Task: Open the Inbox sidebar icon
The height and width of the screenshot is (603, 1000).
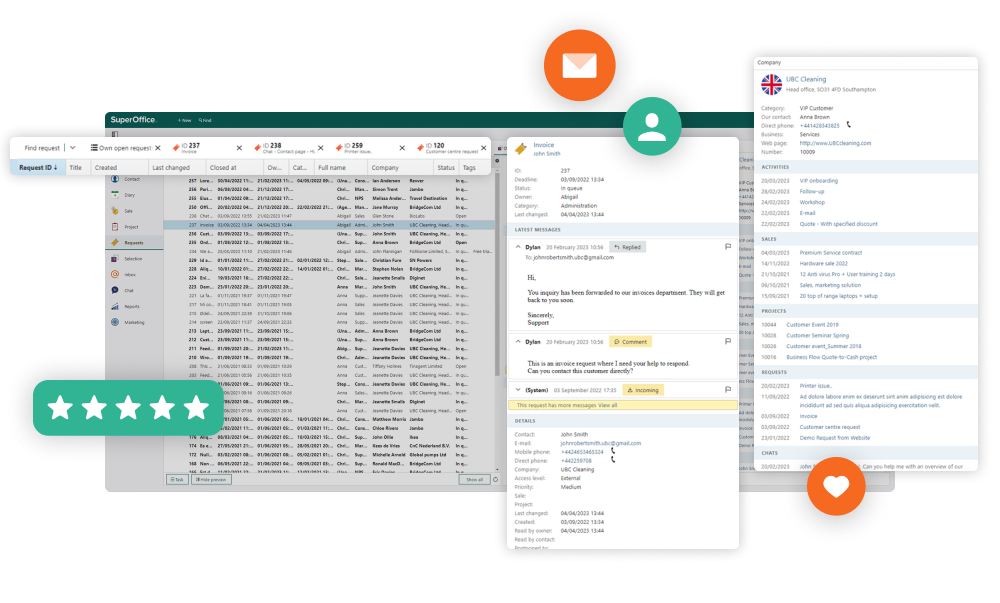Action: click(116, 274)
